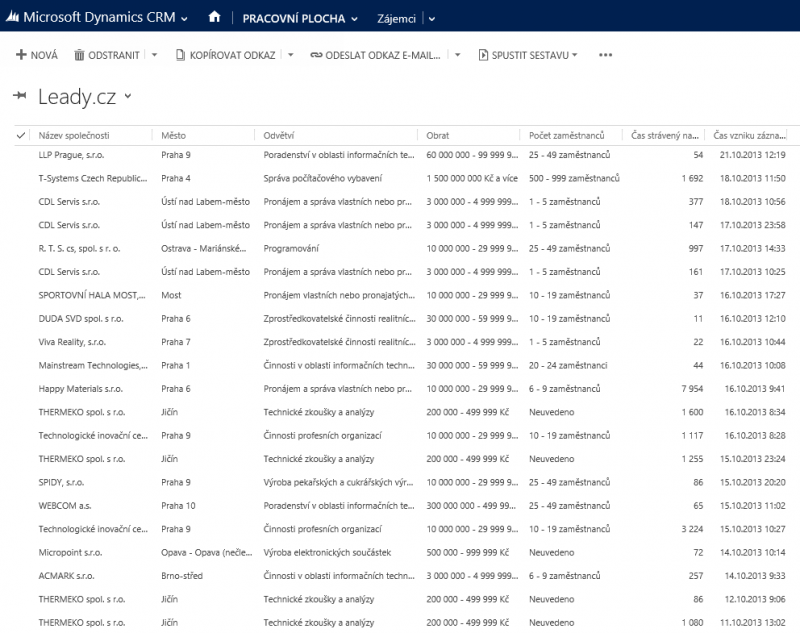Open SPORTOVNÍ HALA MOST record
The width and height of the screenshot is (800, 633).
(x=92, y=295)
